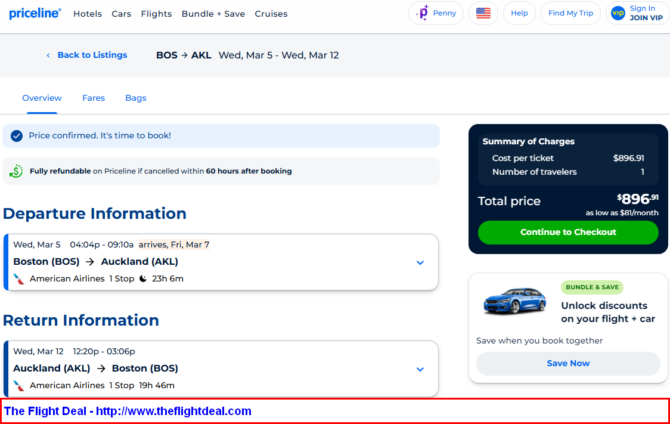The image size is (670, 424).
Task: Click the green refundable dollar icon
Action: click(x=16, y=171)
